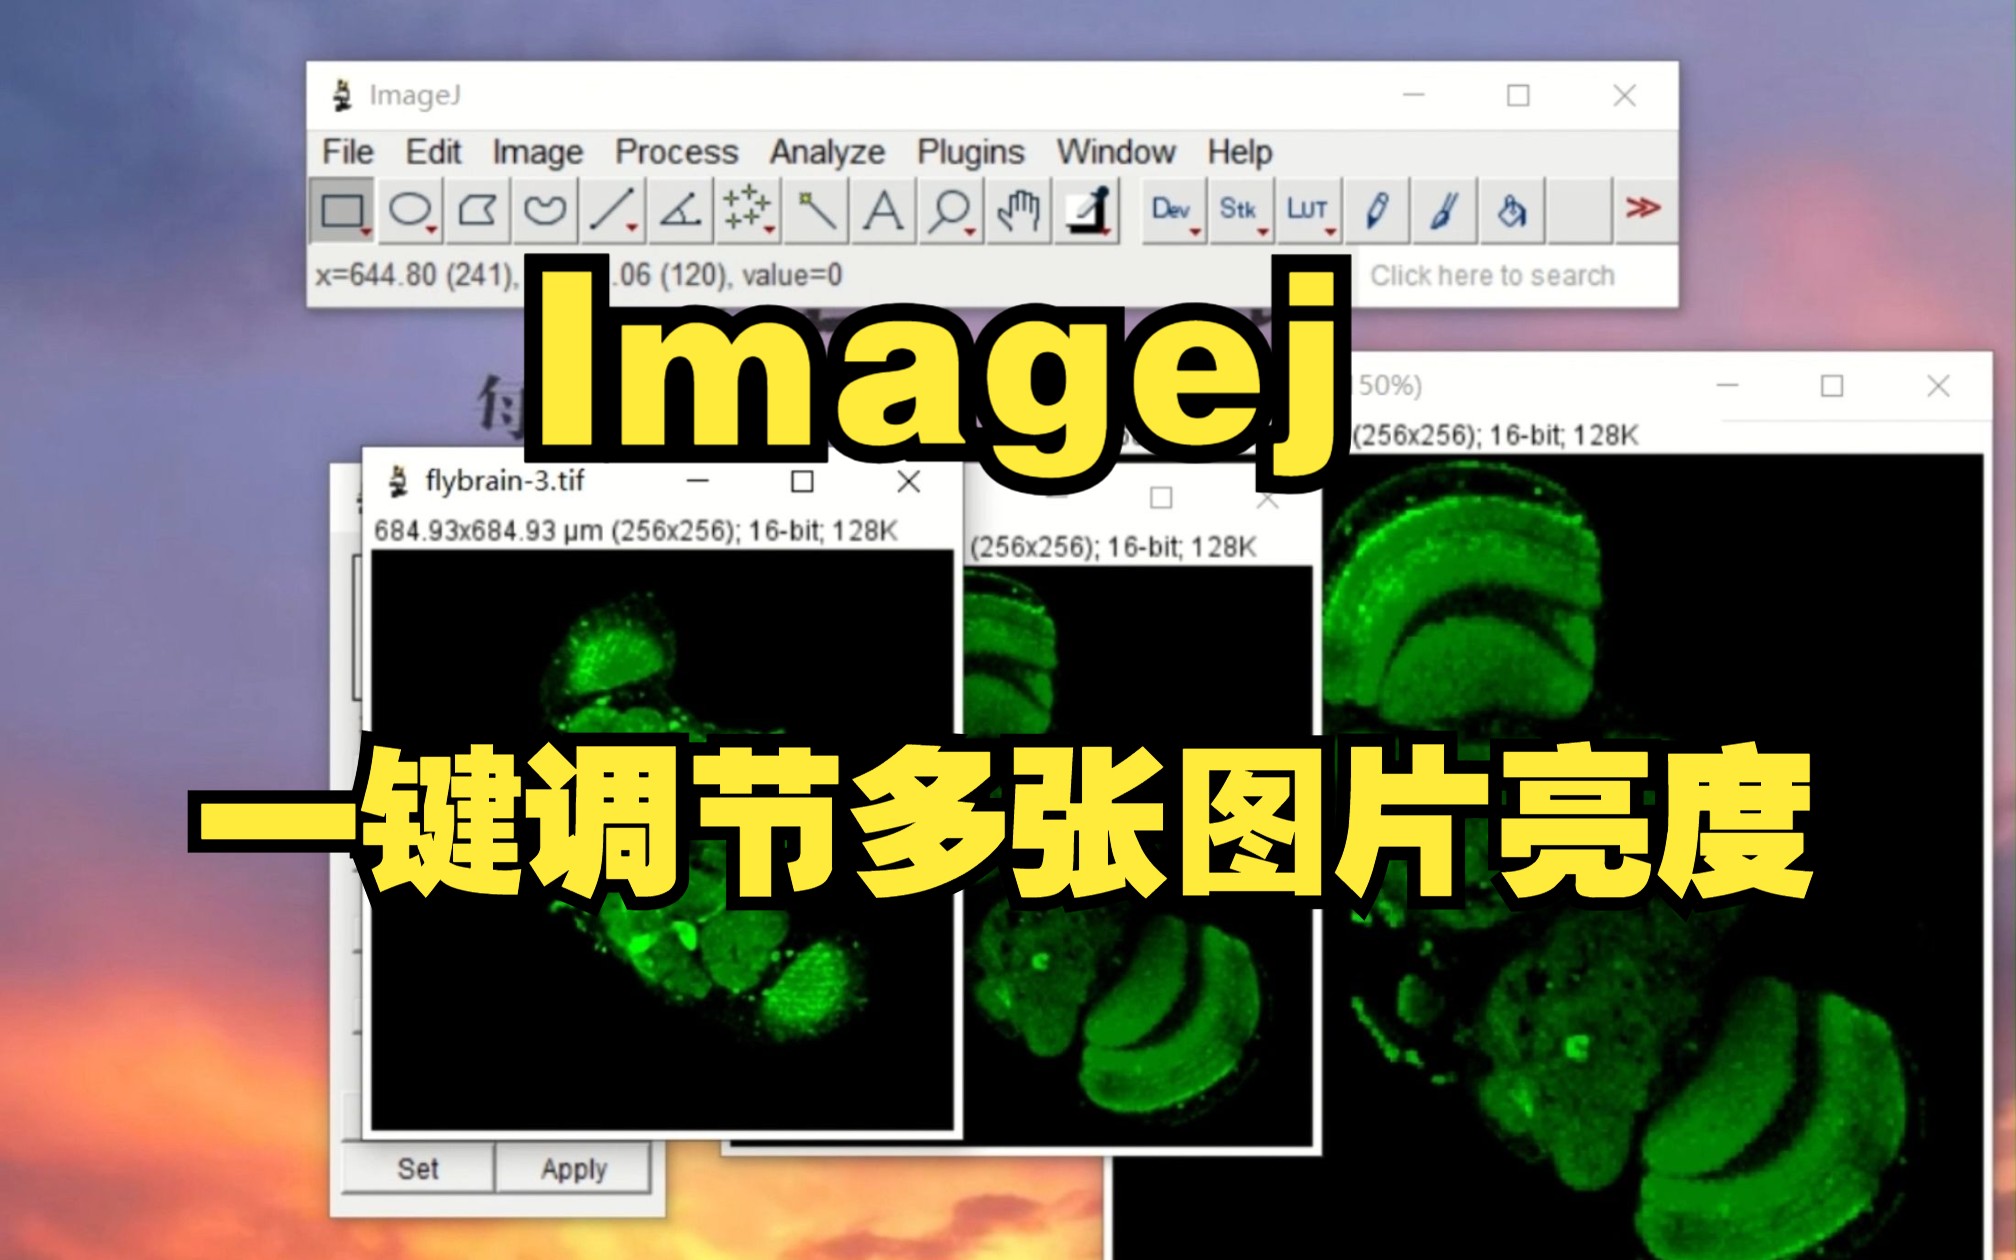Maximize the main ImageJ window

pyautogui.click(x=1518, y=95)
